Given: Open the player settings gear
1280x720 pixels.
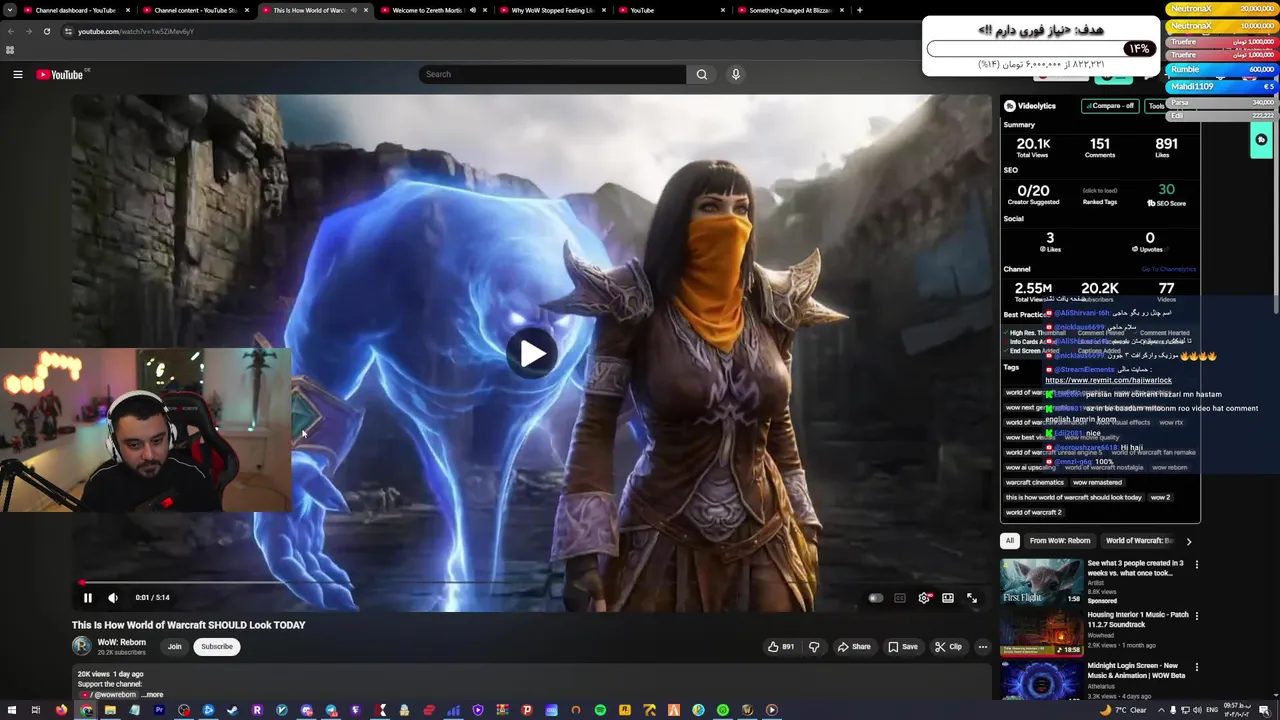Looking at the screenshot, I should point(924,598).
